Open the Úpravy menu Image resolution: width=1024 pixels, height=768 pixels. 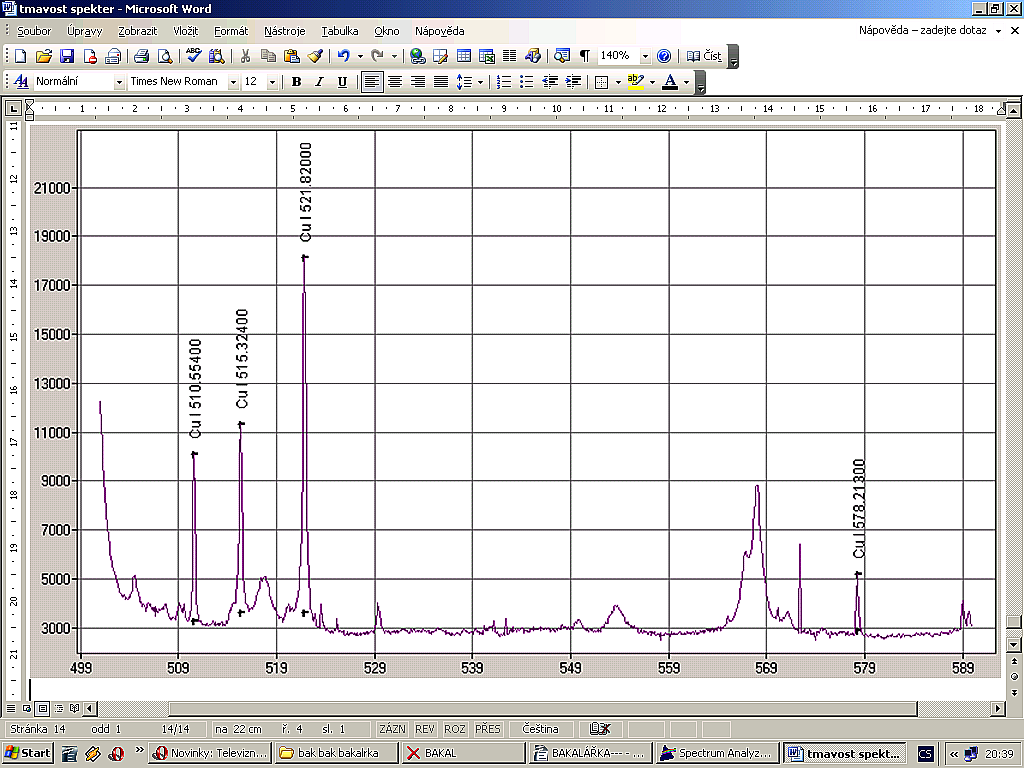84,31
